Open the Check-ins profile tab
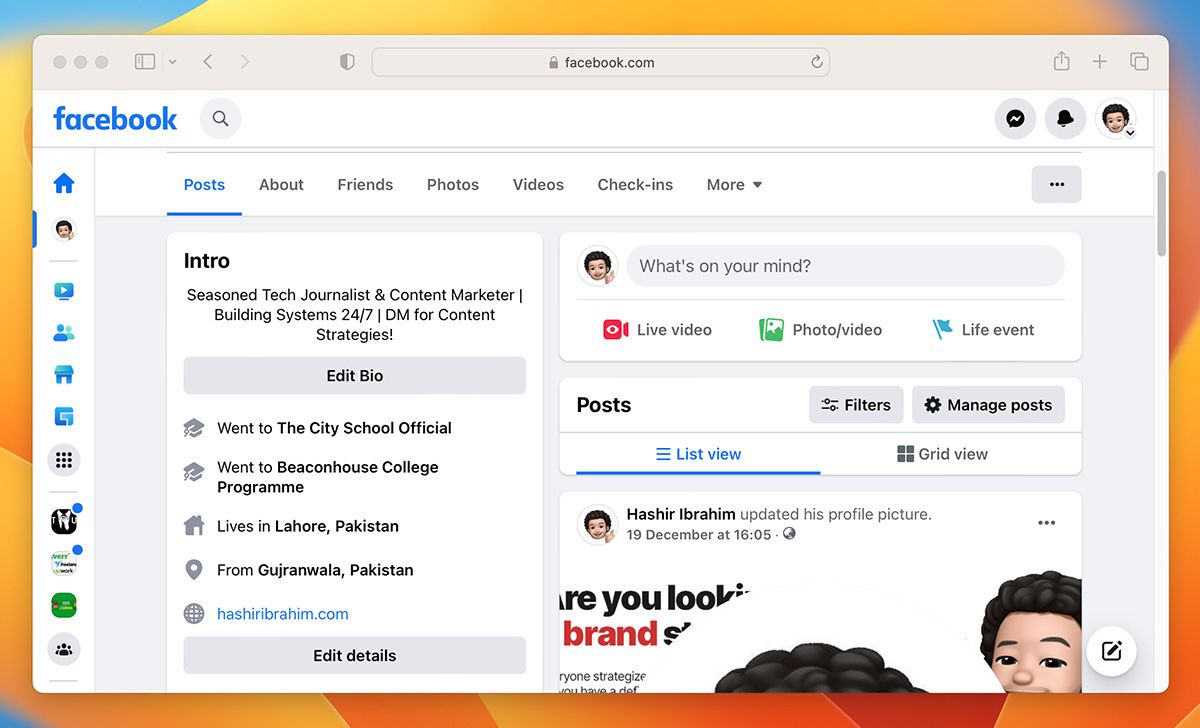1200x728 pixels. 635,185
